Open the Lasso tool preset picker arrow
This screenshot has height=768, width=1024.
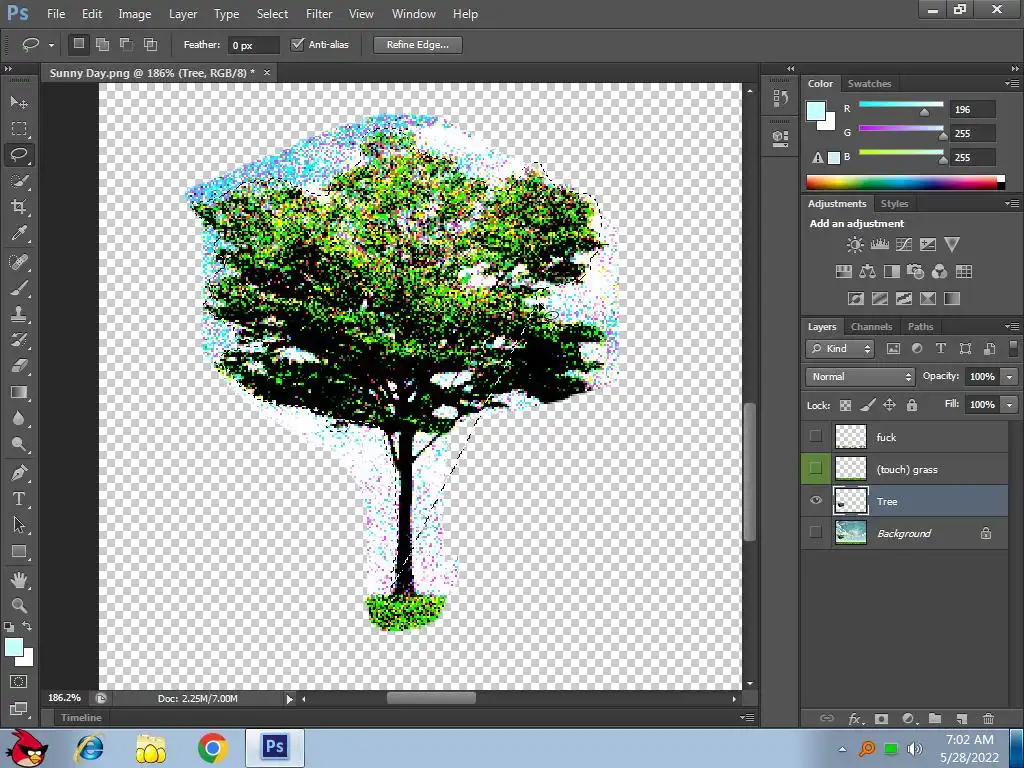[51, 45]
